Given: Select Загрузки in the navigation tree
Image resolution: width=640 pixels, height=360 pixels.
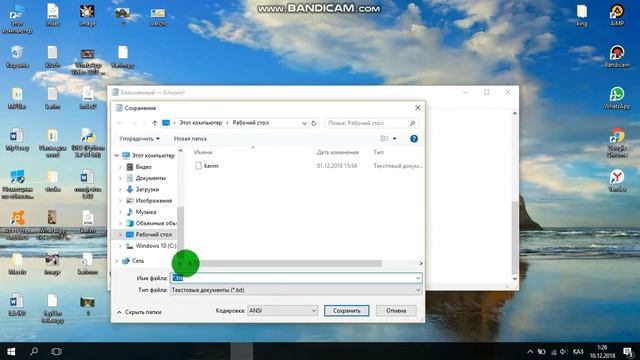Looking at the screenshot, I should coord(147,189).
